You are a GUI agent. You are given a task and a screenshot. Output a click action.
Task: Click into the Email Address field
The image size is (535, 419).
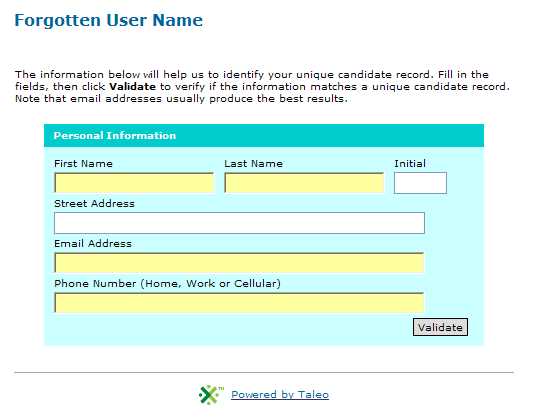coord(239,263)
